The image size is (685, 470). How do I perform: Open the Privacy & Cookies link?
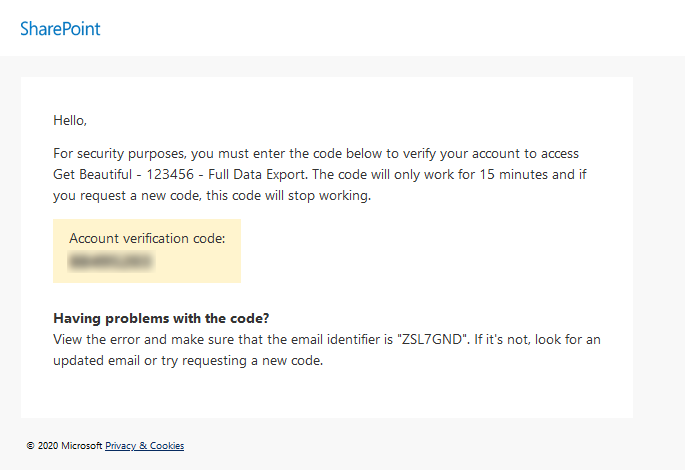pos(145,446)
